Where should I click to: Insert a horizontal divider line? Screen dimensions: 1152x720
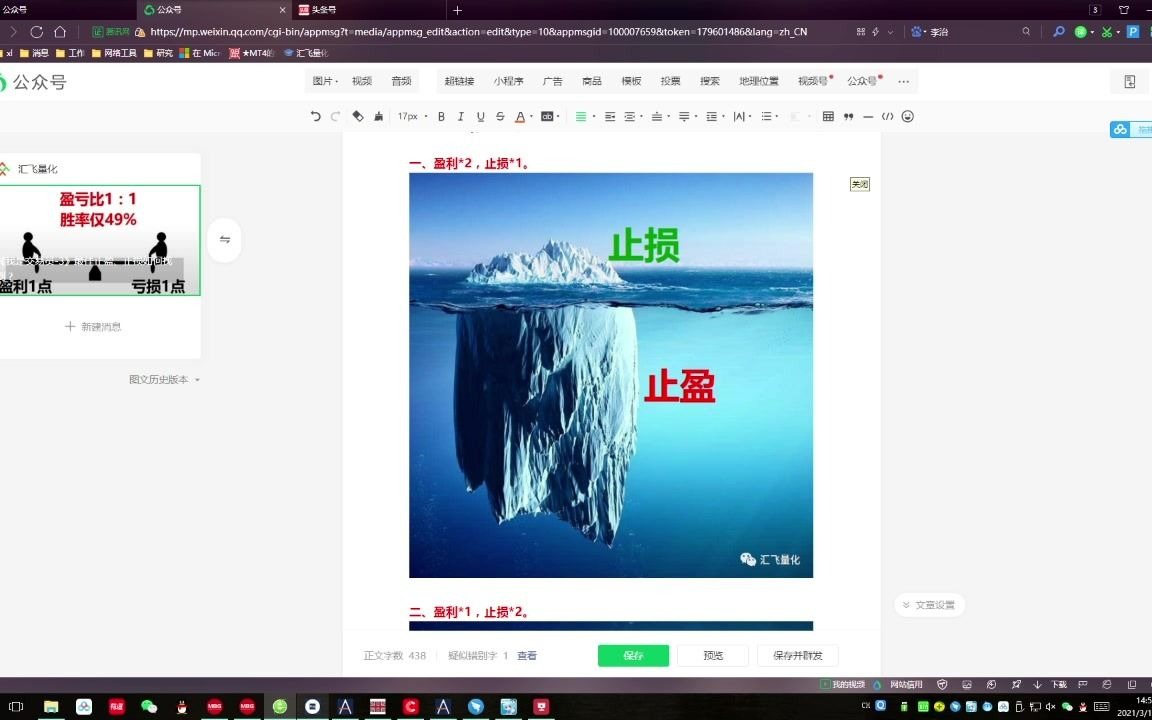coord(867,116)
